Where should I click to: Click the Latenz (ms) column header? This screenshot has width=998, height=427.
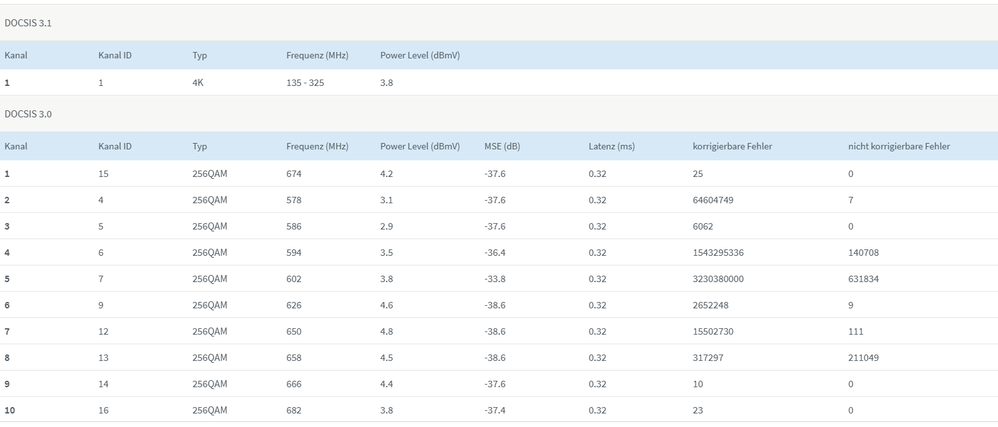coord(611,147)
